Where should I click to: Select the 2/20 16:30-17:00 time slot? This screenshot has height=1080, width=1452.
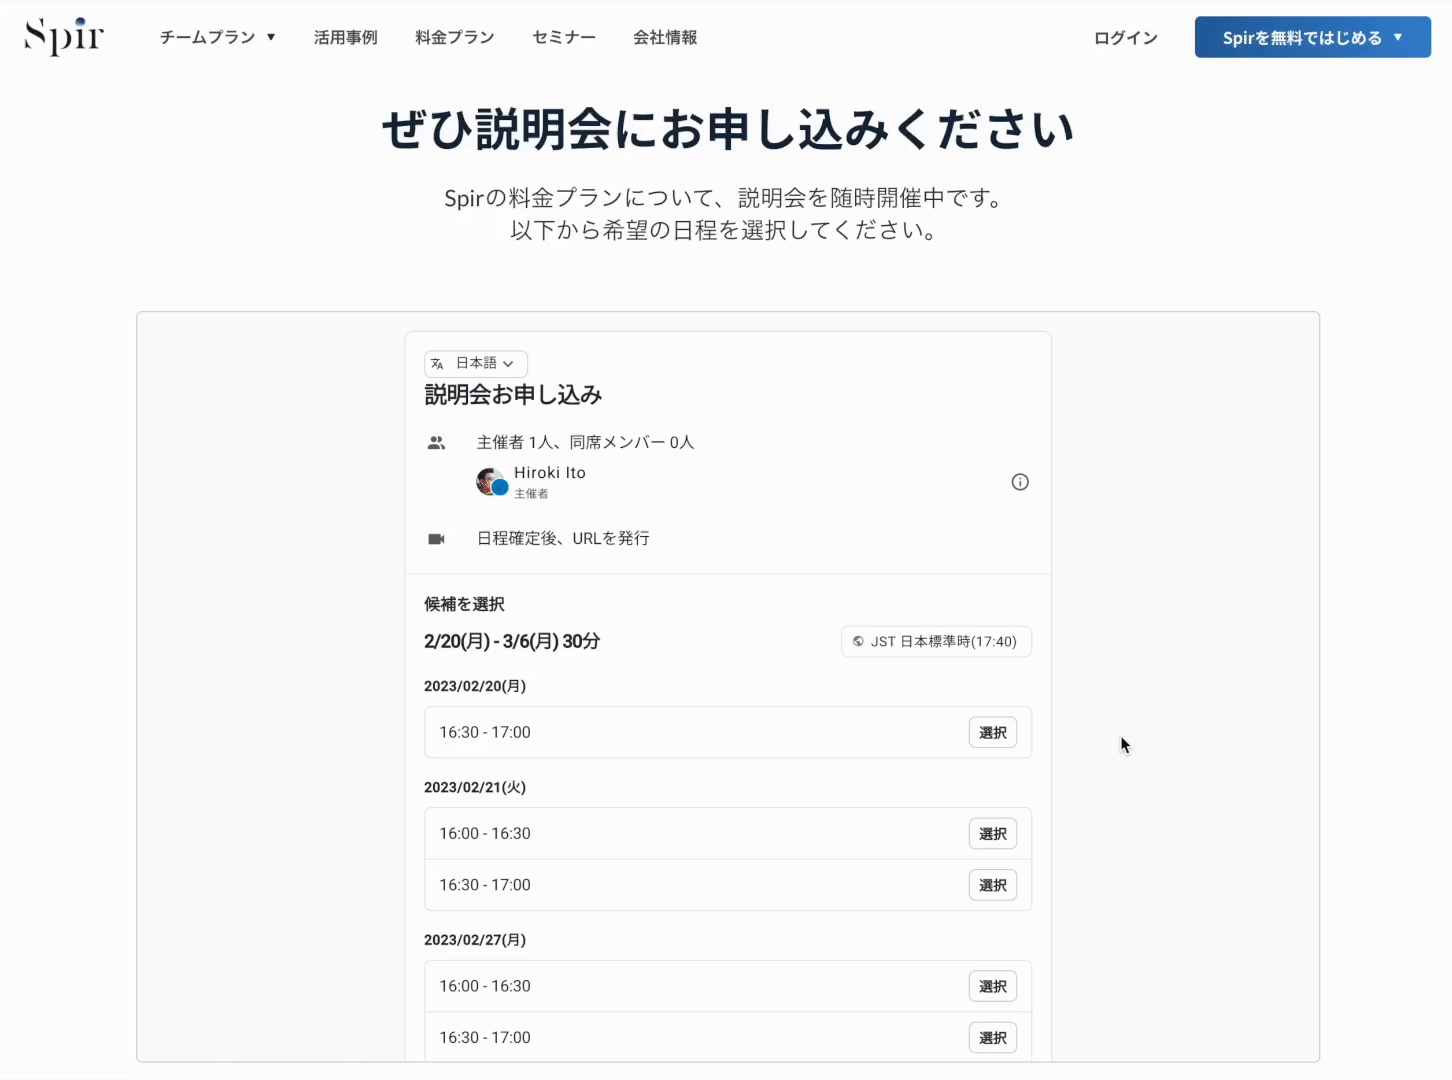[x=992, y=732]
